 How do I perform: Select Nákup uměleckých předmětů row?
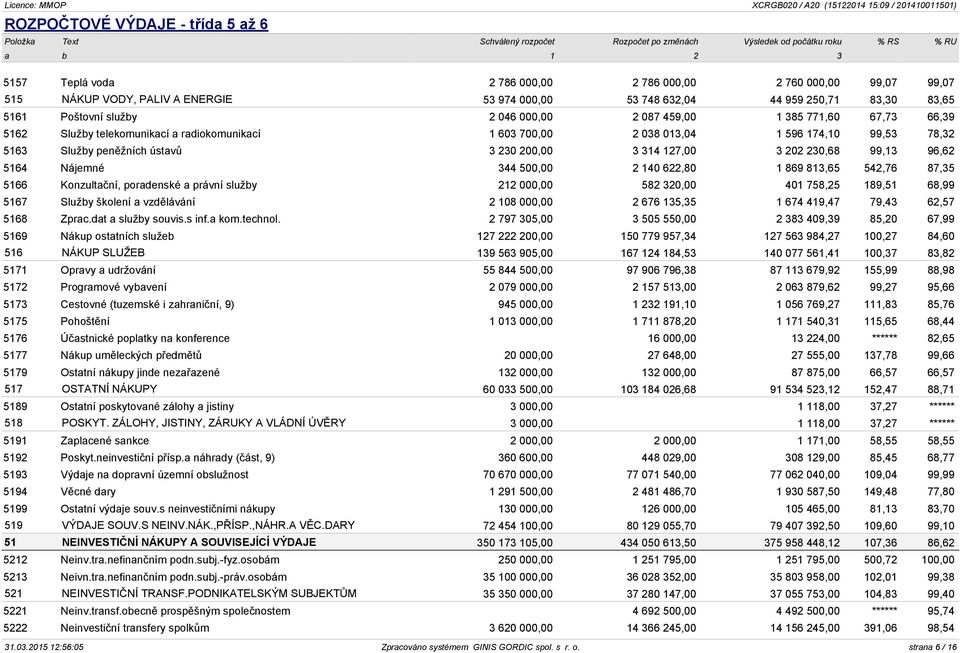pos(480,355)
